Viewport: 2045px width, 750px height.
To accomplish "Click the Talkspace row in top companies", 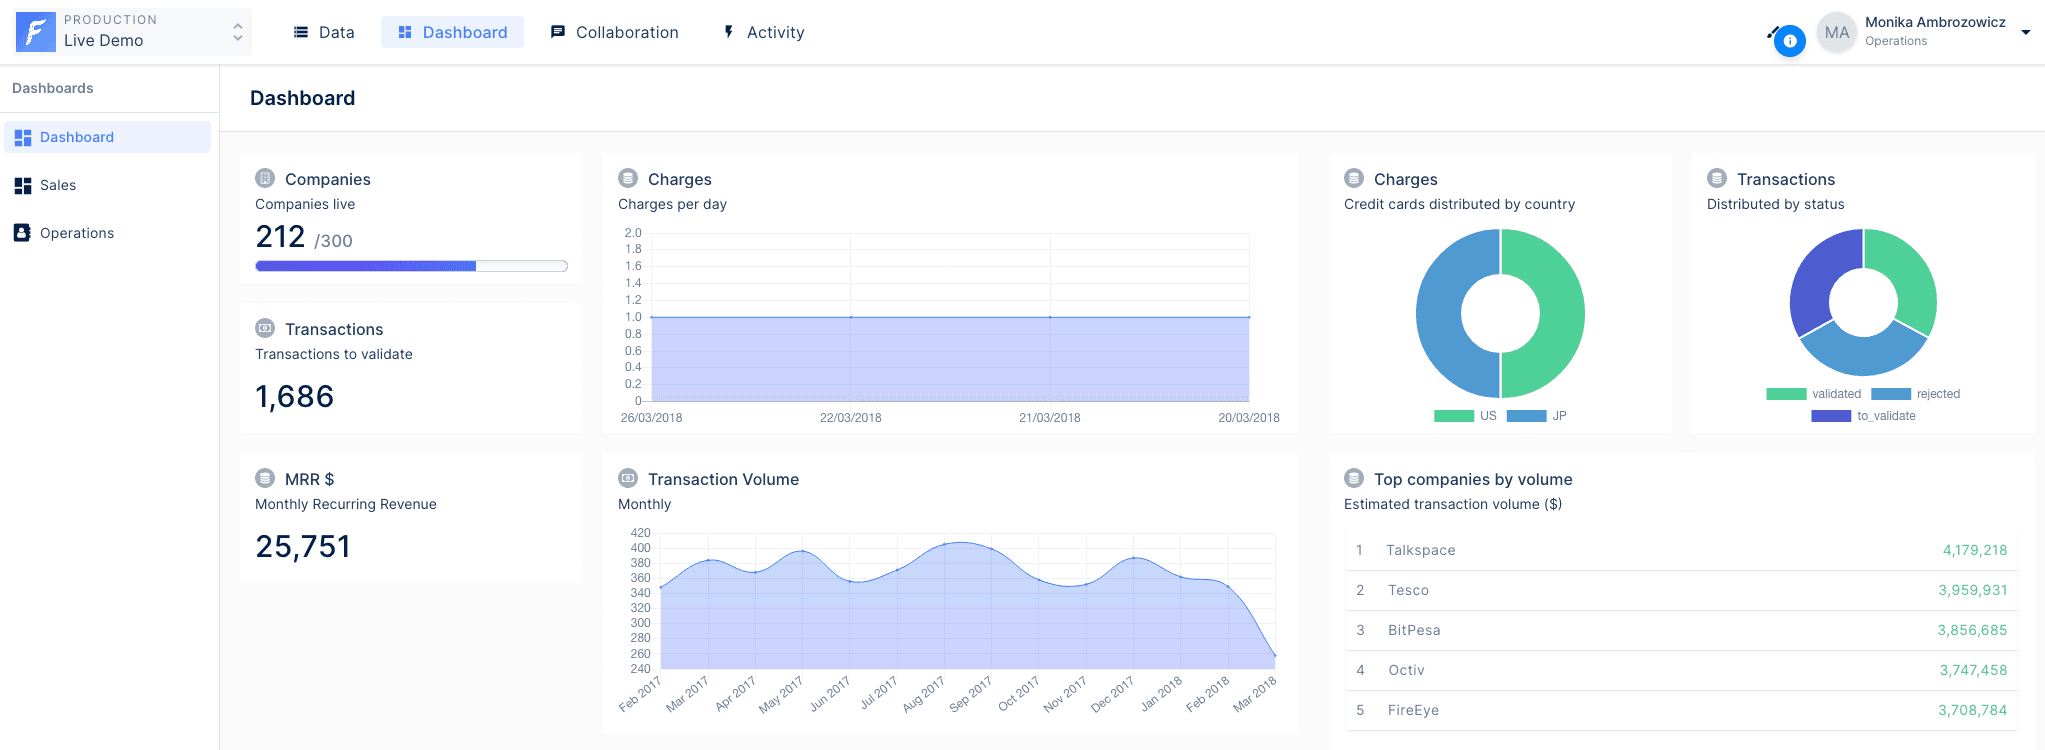I will (1681, 550).
